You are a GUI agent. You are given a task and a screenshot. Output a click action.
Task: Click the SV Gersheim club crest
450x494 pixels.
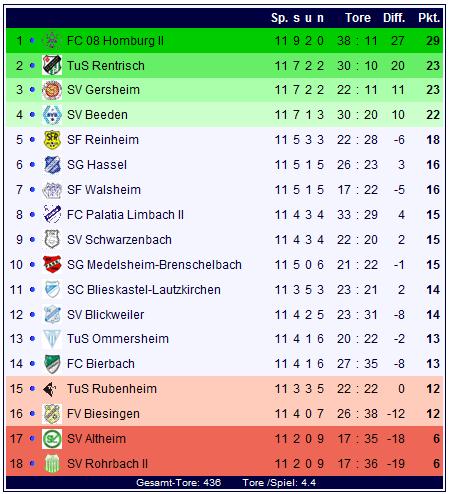tap(52, 90)
